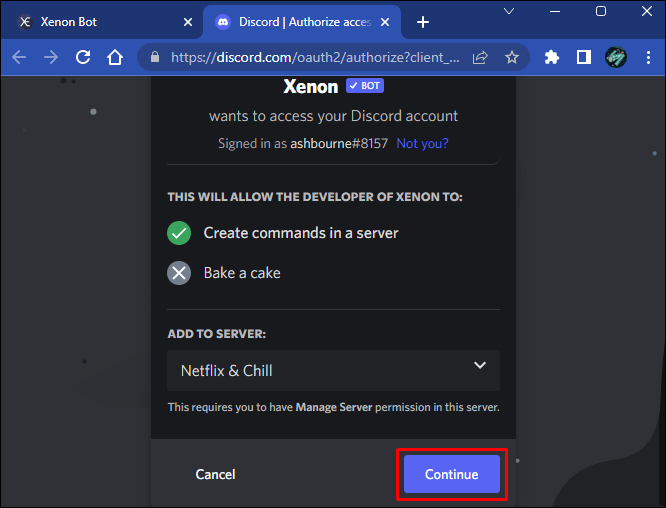The height and width of the screenshot is (508, 666).
Task: Click the Bake a cake X icon
Action: pos(179,273)
